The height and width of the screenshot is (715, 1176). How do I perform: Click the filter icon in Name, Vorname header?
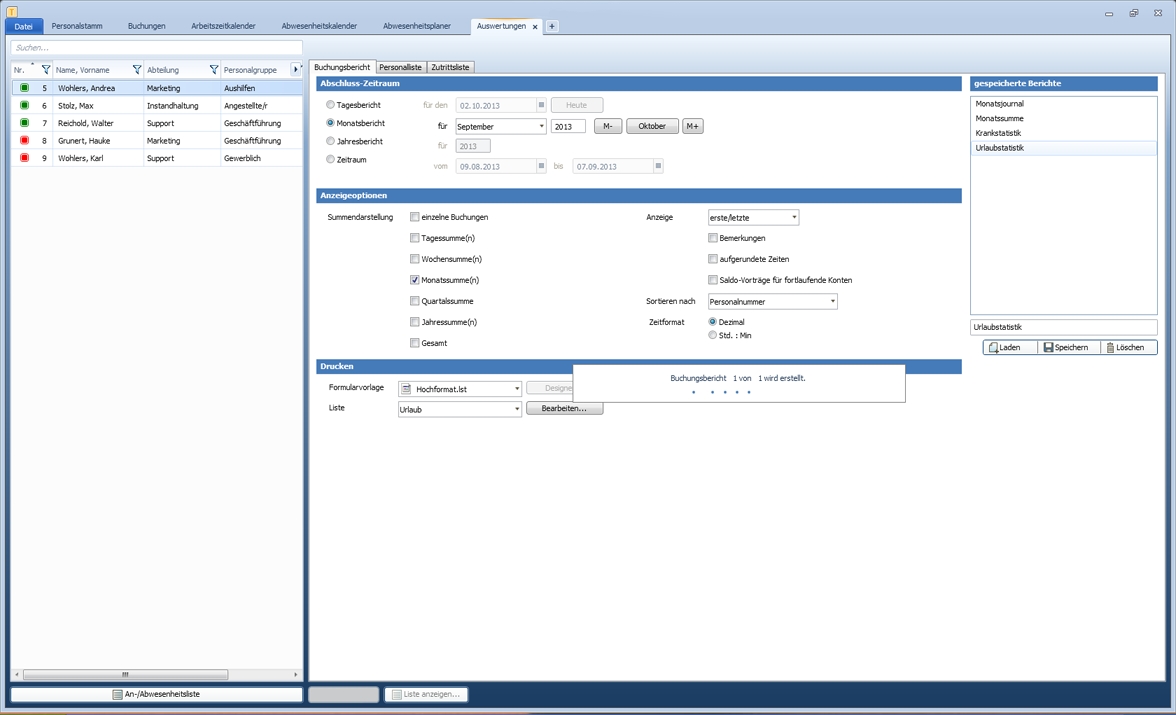coord(136,70)
